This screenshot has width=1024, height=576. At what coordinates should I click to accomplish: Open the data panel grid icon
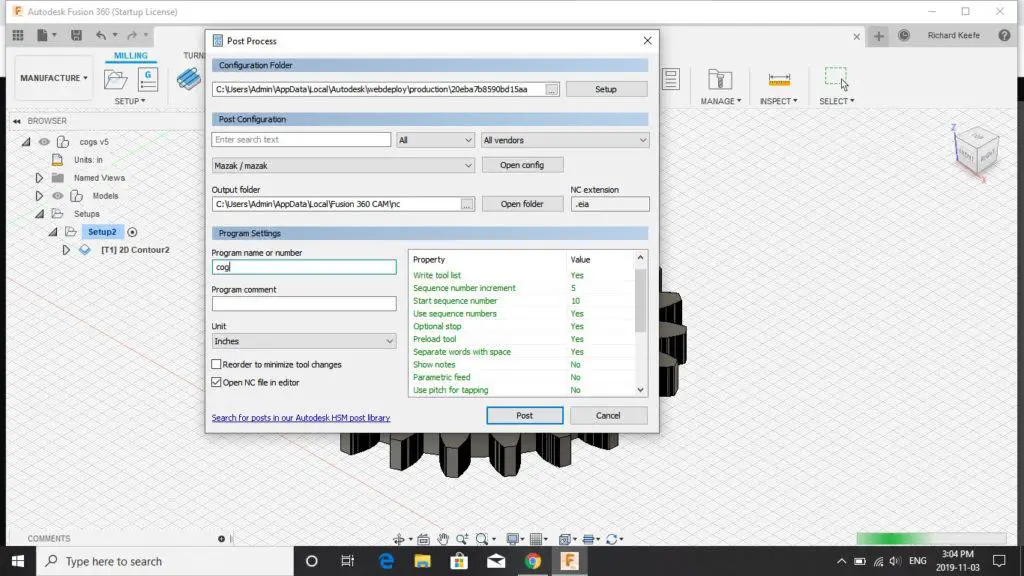[x=18, y=35]
